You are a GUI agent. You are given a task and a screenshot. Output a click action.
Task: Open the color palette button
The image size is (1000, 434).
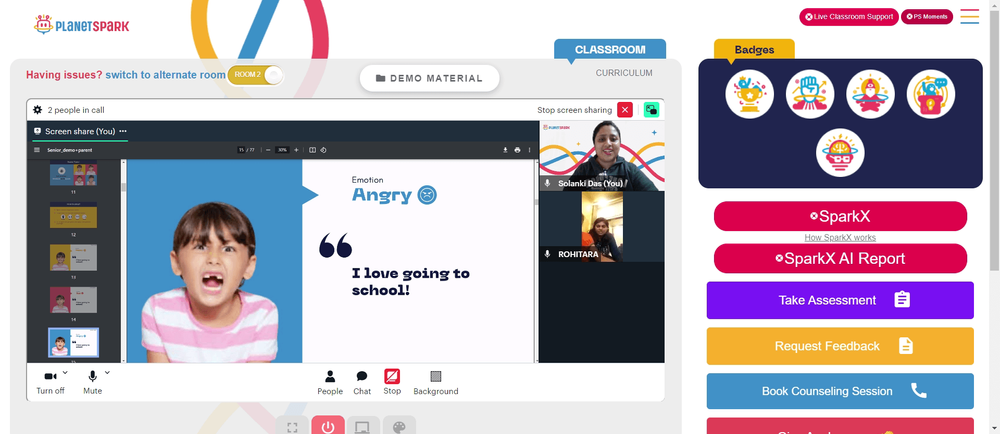[399, 426]
